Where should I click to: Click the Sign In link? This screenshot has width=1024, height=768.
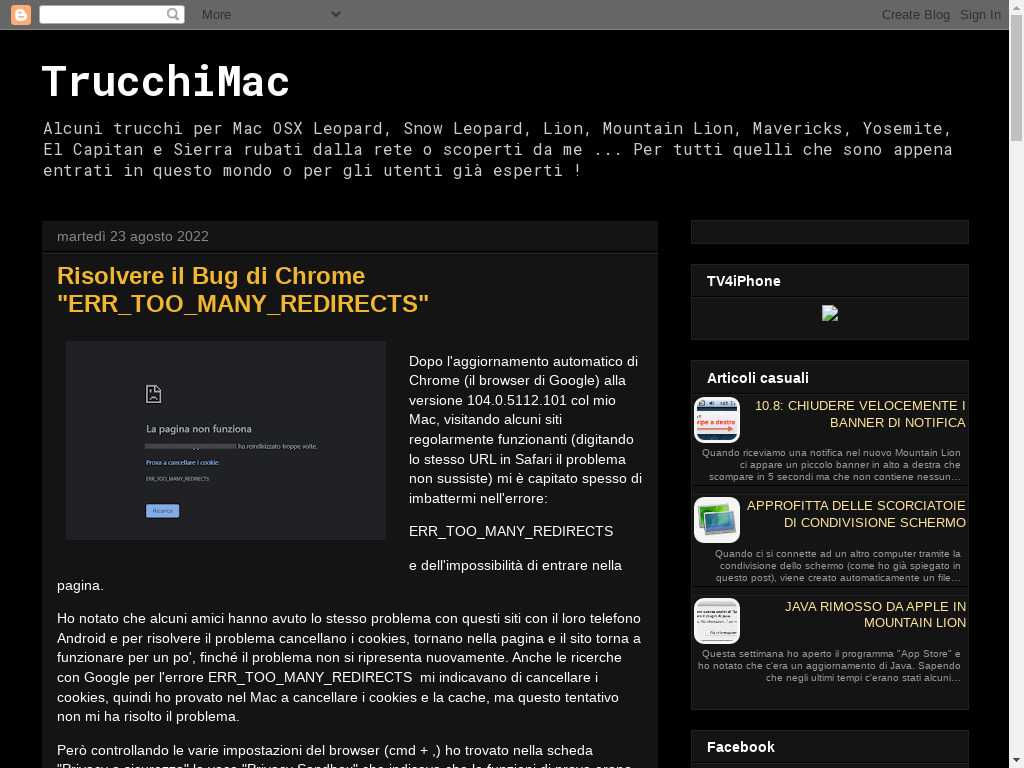click(x=980, y=14)
